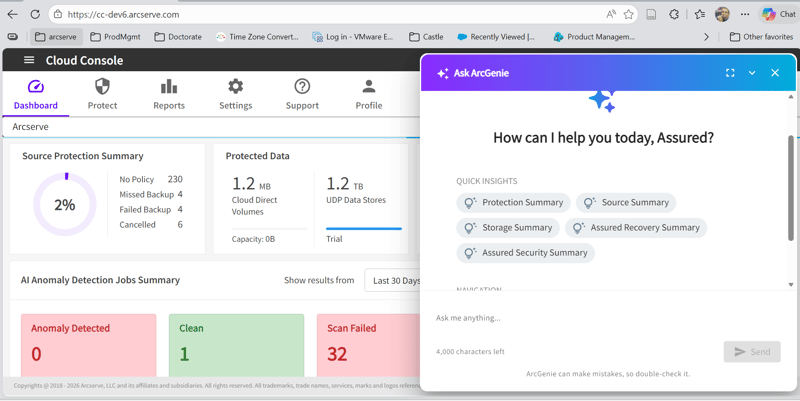
Task: Select Source Summary quick insight
Action: 626,203
